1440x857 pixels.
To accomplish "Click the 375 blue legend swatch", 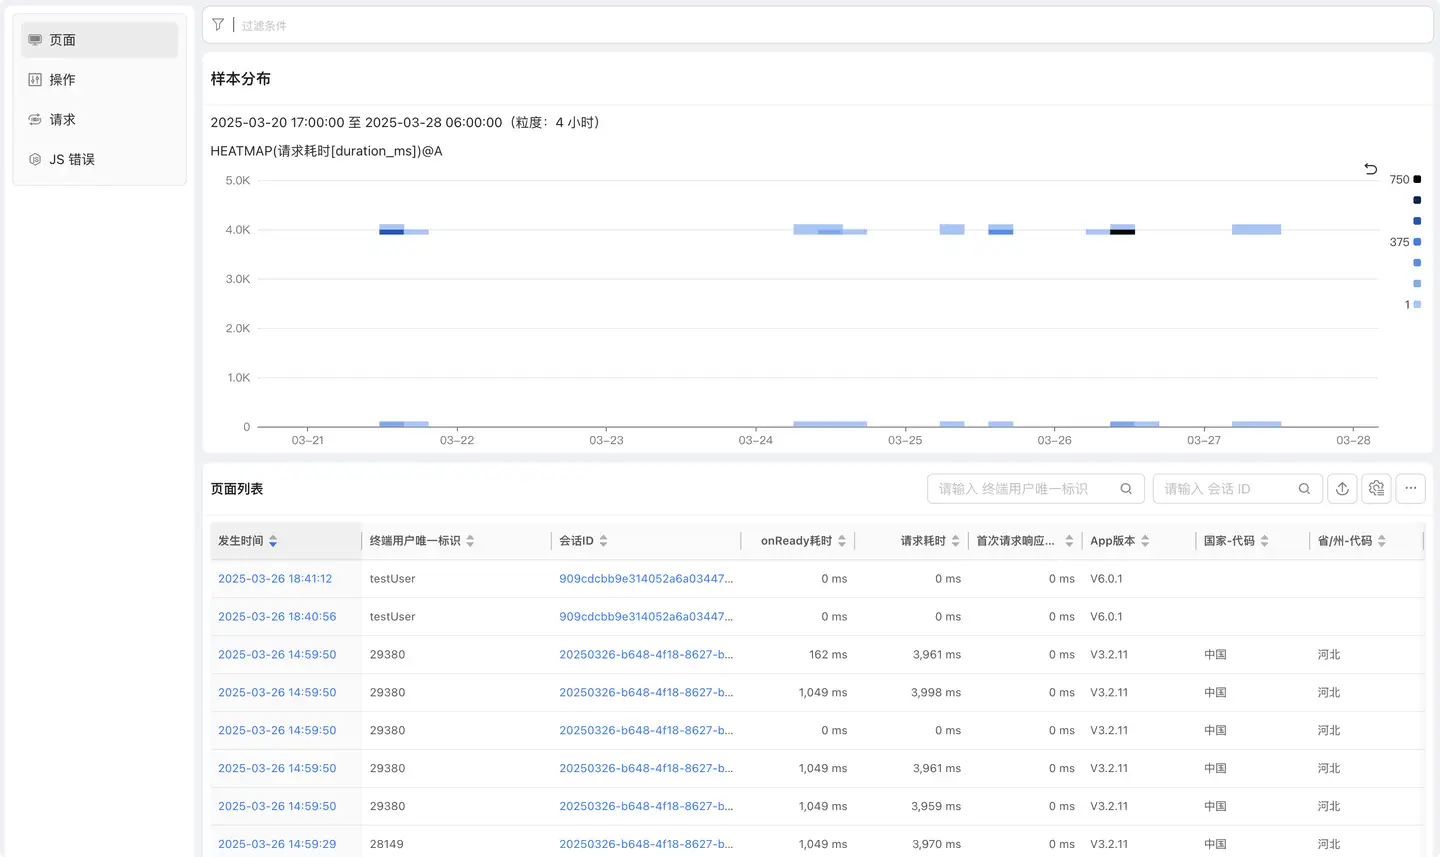I will coord(1417,242).
